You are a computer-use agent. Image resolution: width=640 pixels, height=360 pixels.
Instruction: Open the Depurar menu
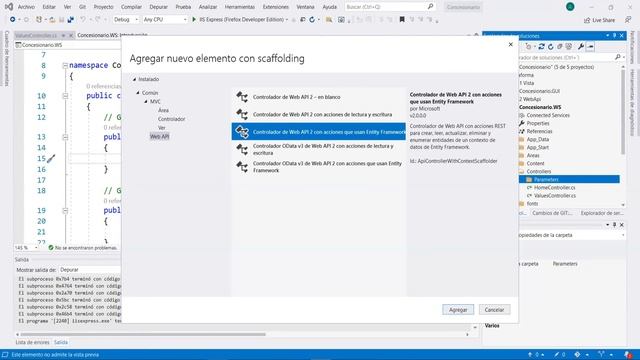(158, 7)
